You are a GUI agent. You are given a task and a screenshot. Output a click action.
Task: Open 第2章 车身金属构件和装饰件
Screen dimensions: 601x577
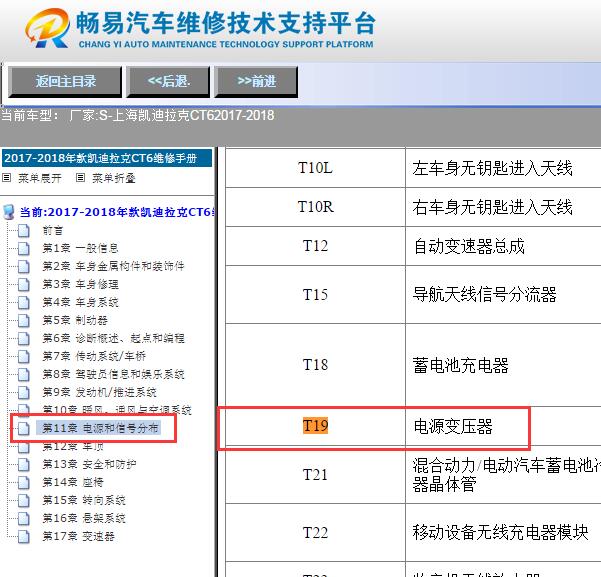click(113, 266)
